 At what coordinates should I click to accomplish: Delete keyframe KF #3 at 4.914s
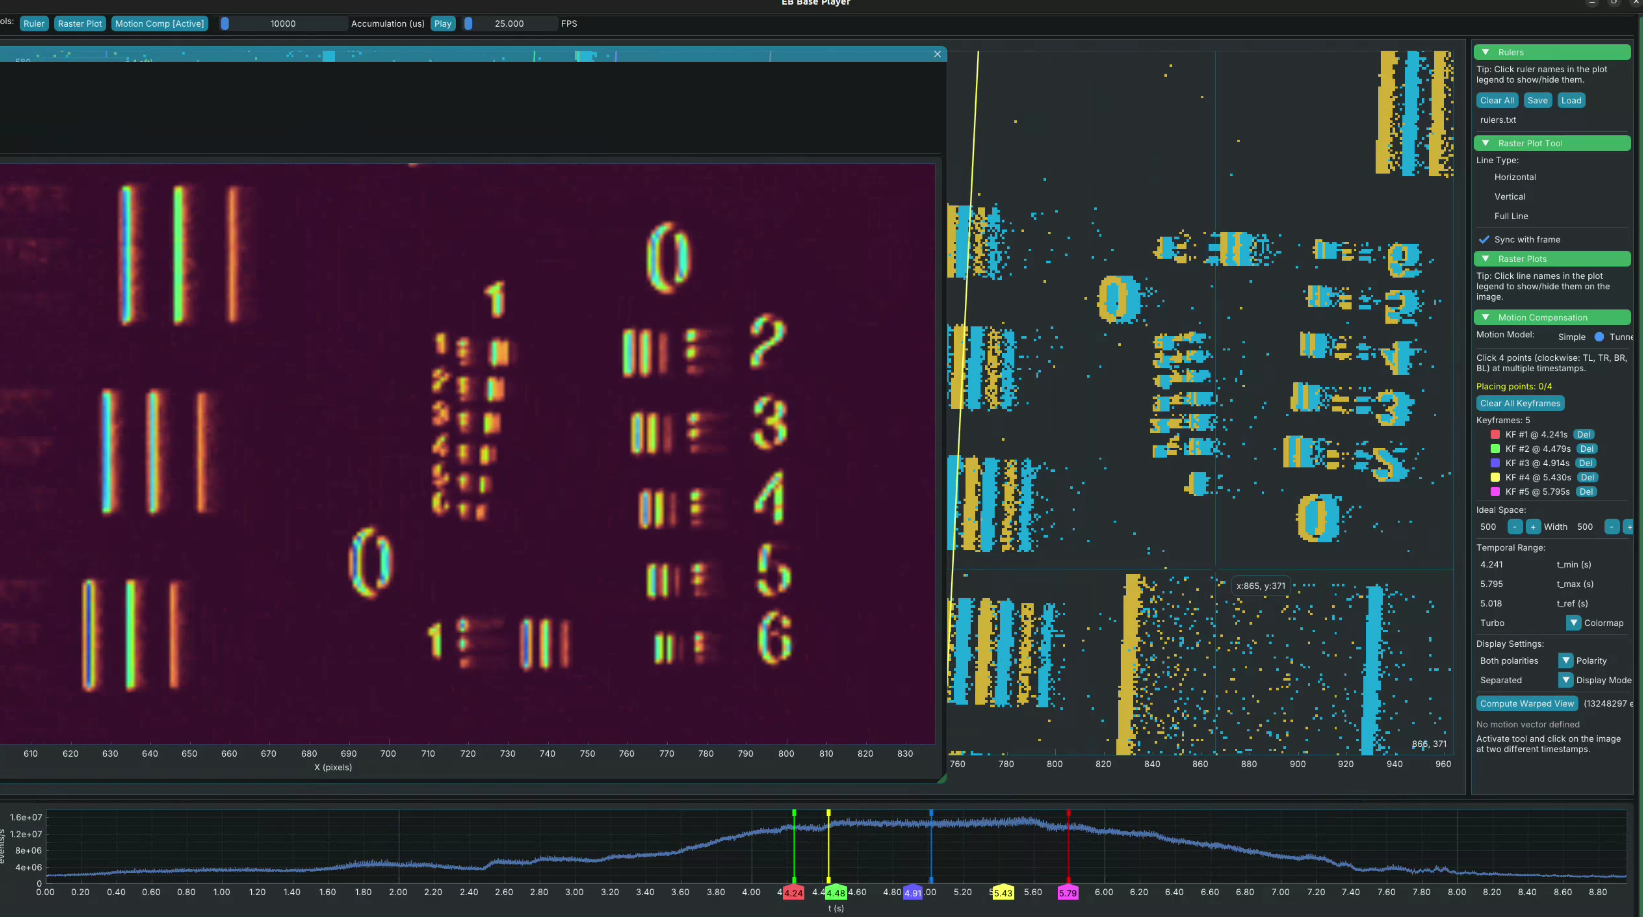coord(1585,463)
